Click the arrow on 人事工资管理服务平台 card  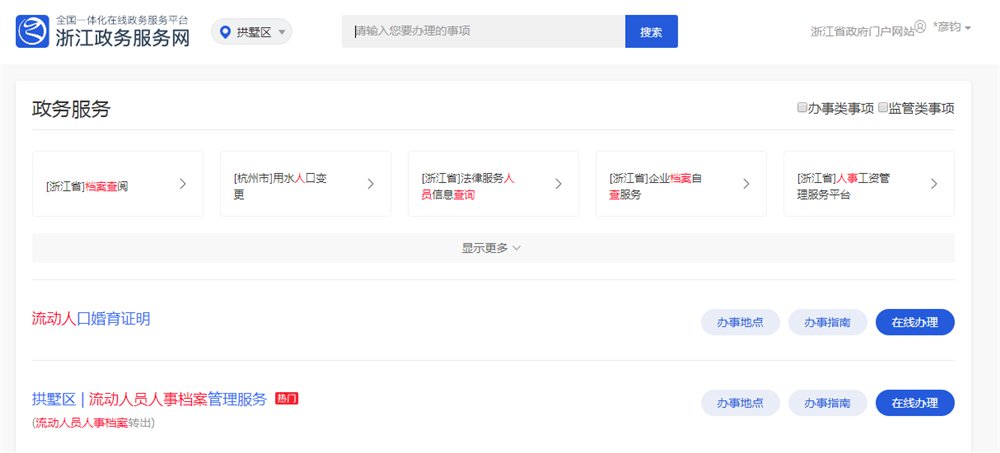click(x=933, y=183)
